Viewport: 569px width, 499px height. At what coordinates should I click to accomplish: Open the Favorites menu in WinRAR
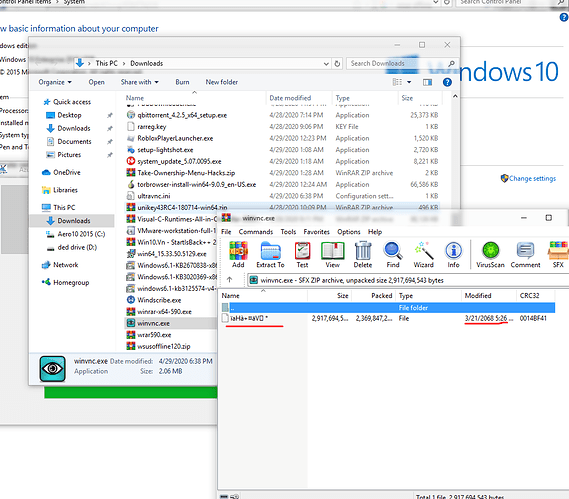point(316,232)
